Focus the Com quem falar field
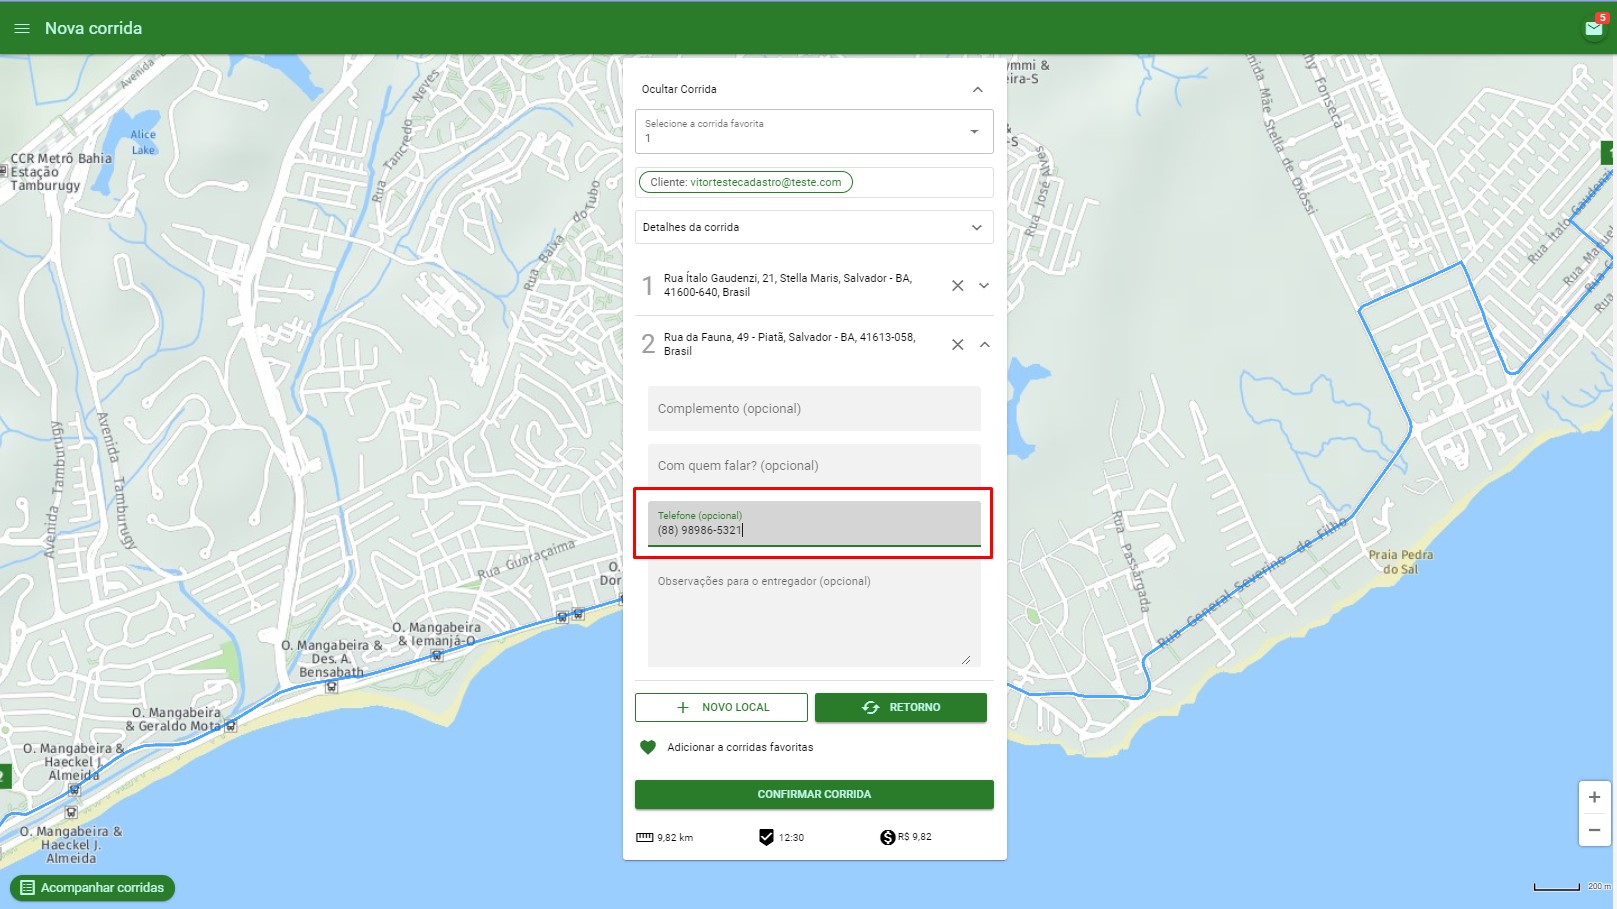This screenshot has width=1617, height=909. 814,466
